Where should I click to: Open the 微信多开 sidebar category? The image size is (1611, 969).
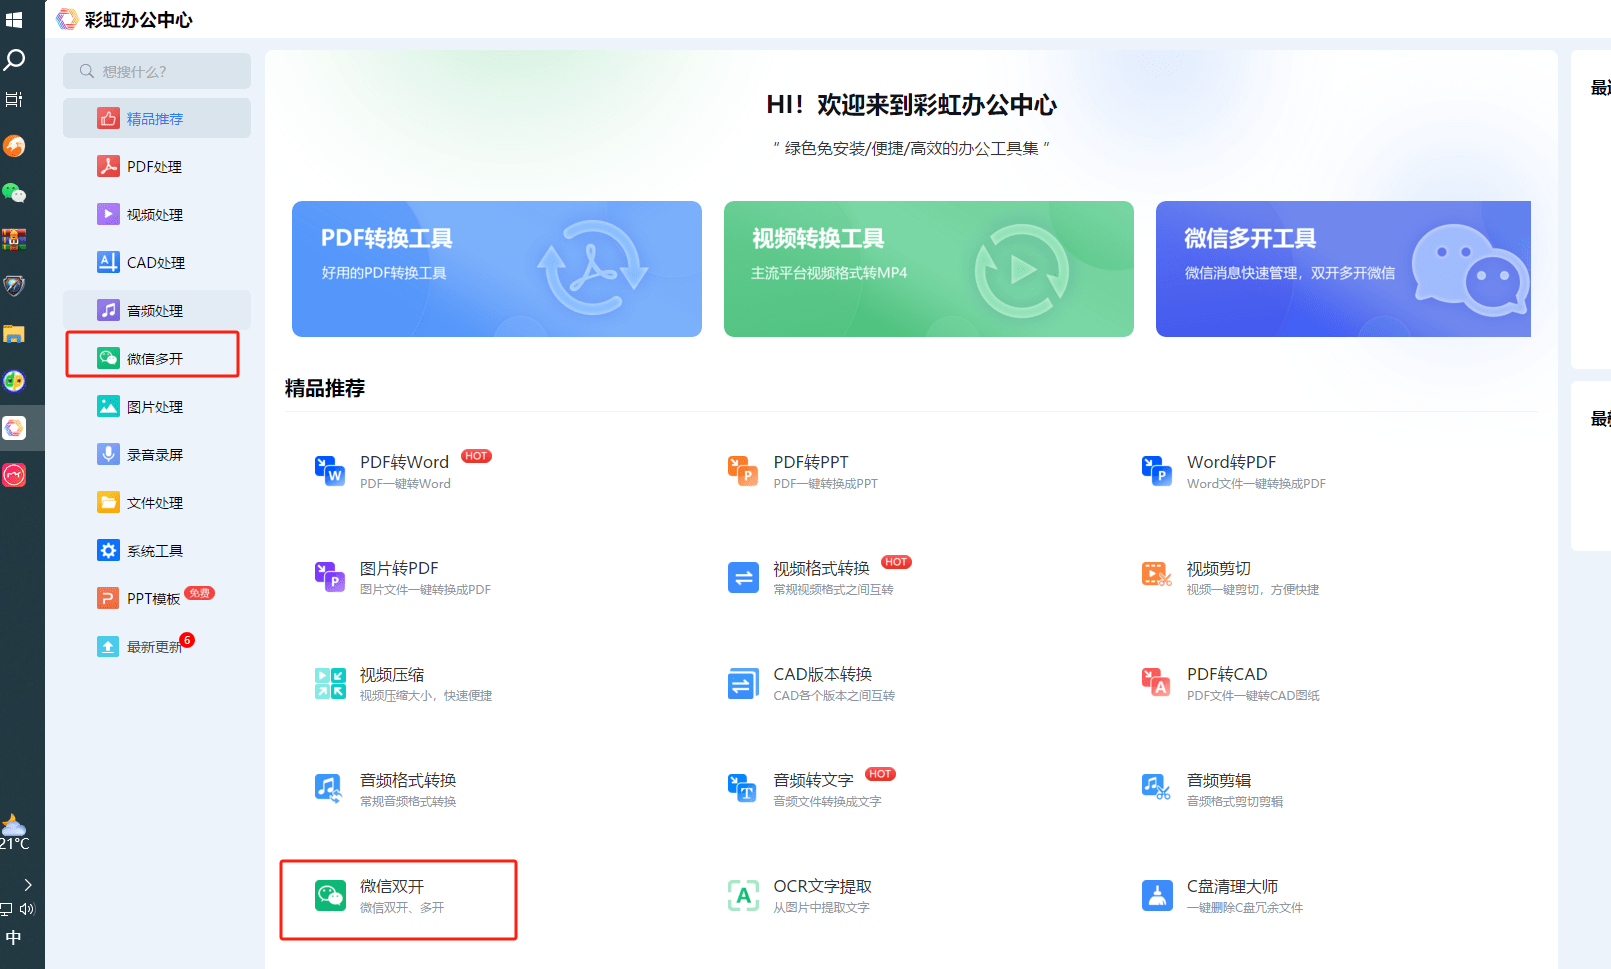tap(157, 358)
